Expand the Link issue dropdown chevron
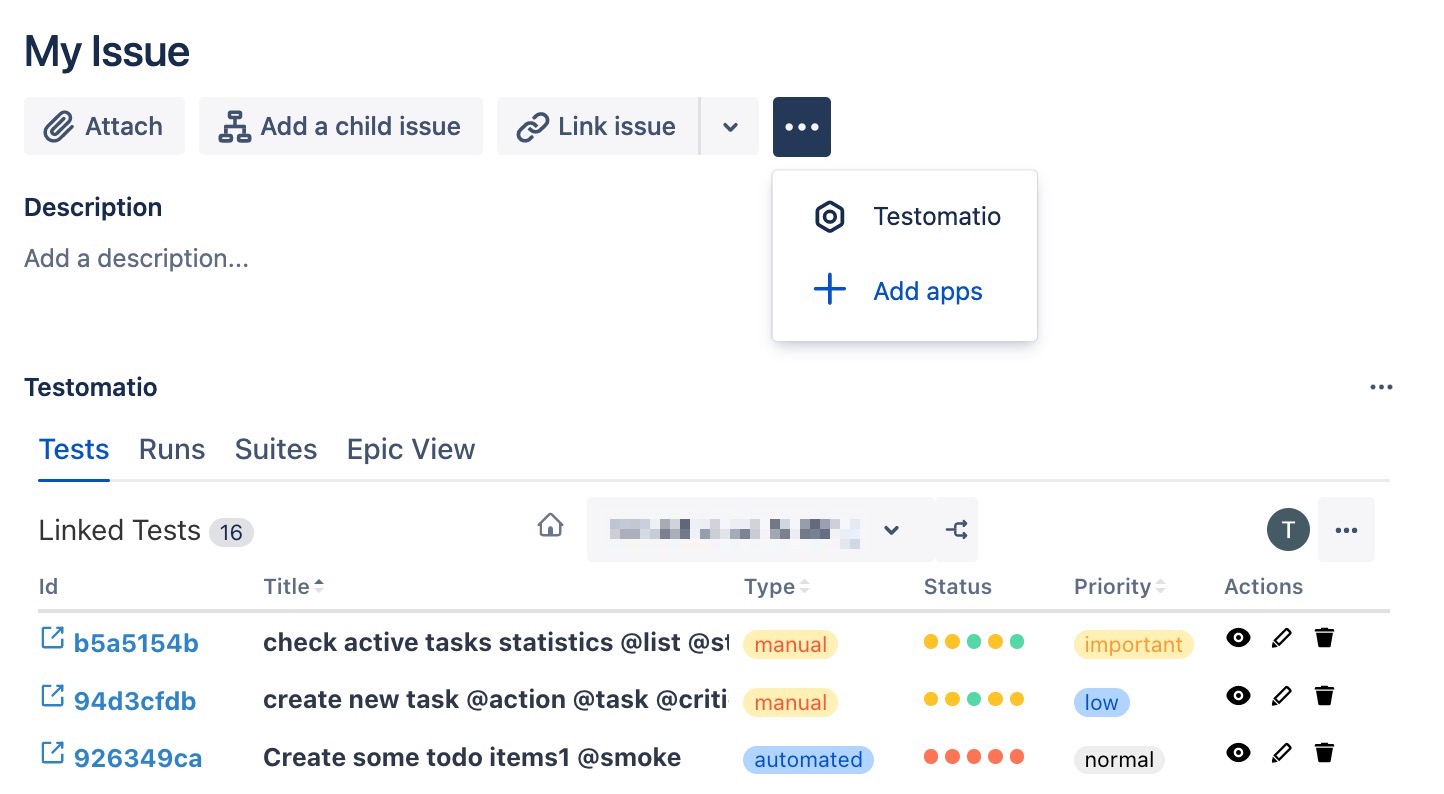This screenshot has width=1444, height=794. point(730,127)
